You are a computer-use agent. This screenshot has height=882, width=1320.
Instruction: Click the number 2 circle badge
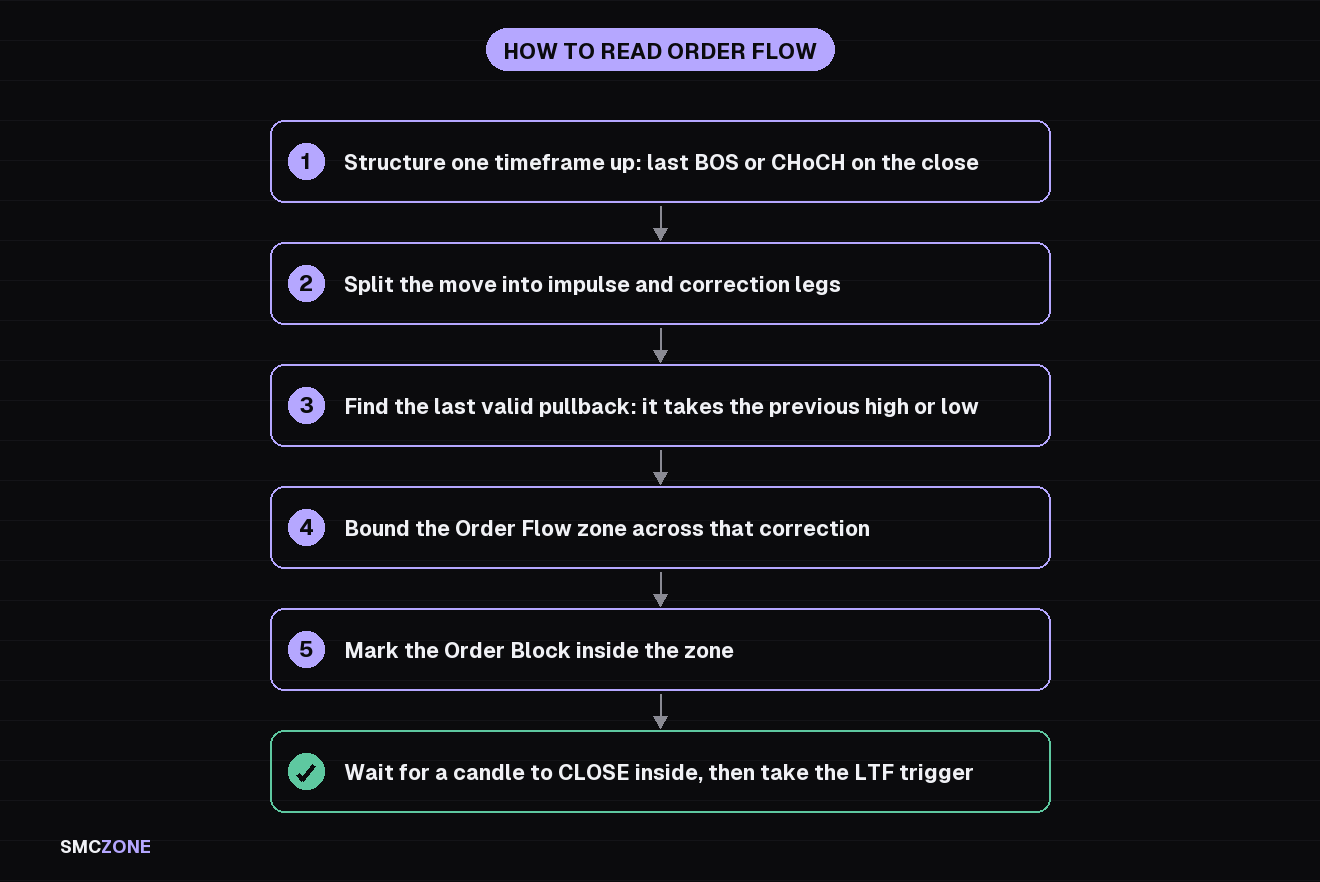coord(306,284)
